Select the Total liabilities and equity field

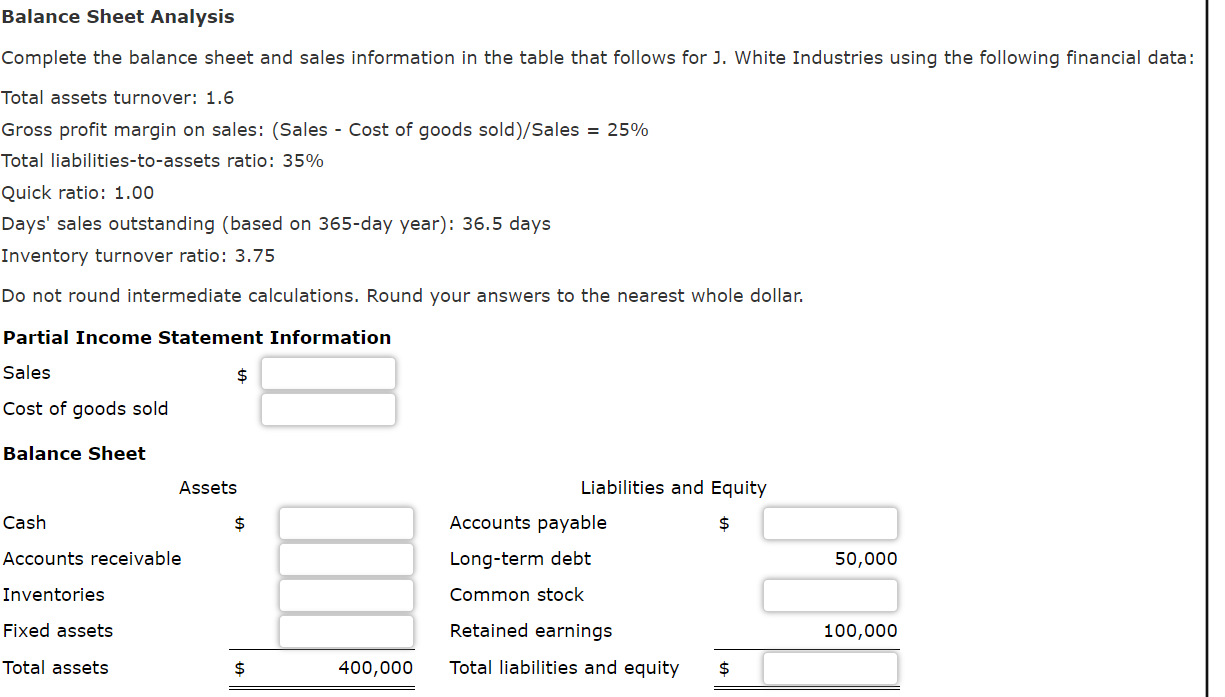click(x=830, y=668)
